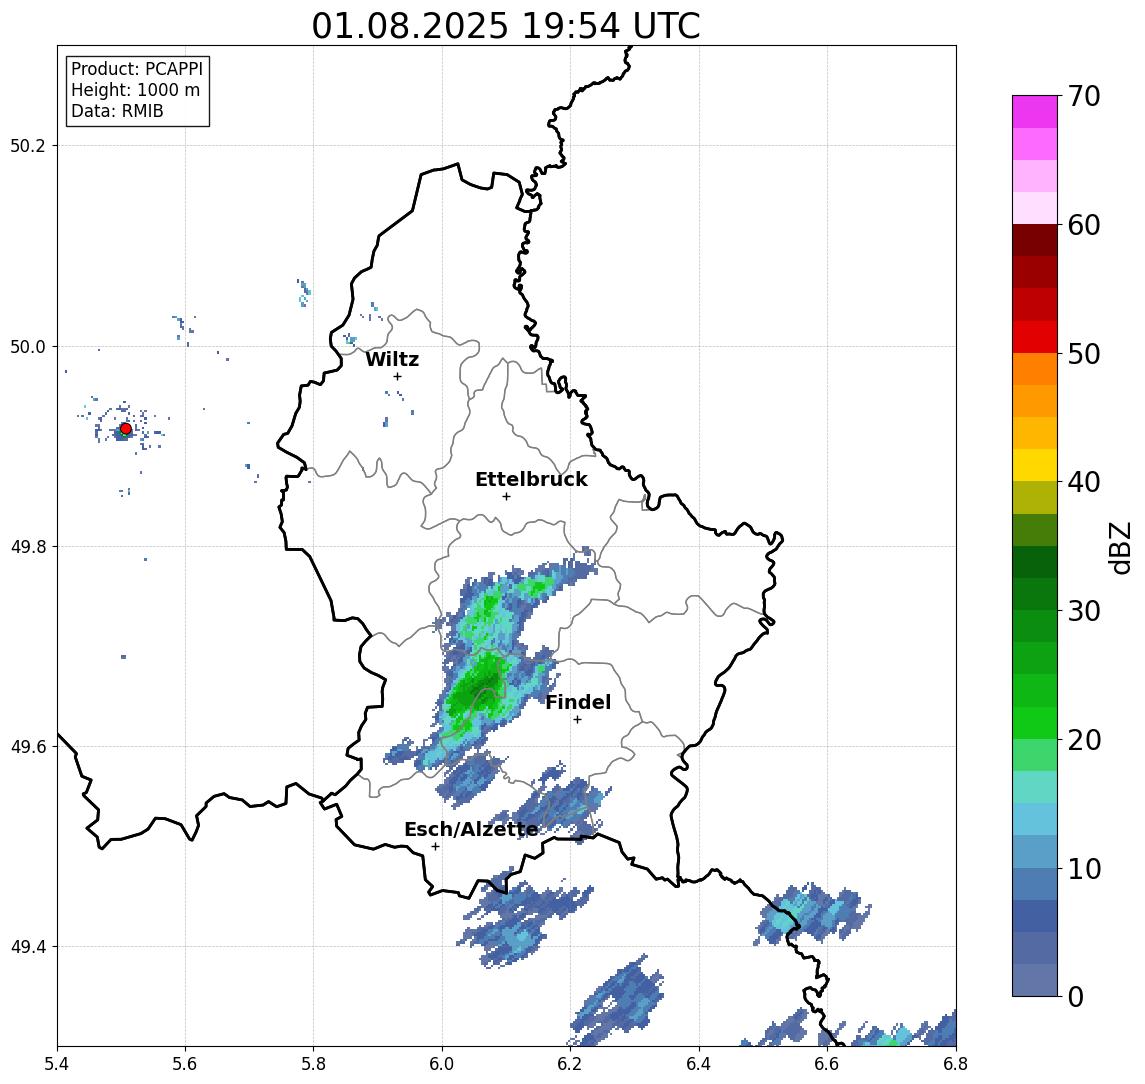Click the longitude axis label '6.2'
This screenshot has height=1084, width=1145.
(570, 1064)
